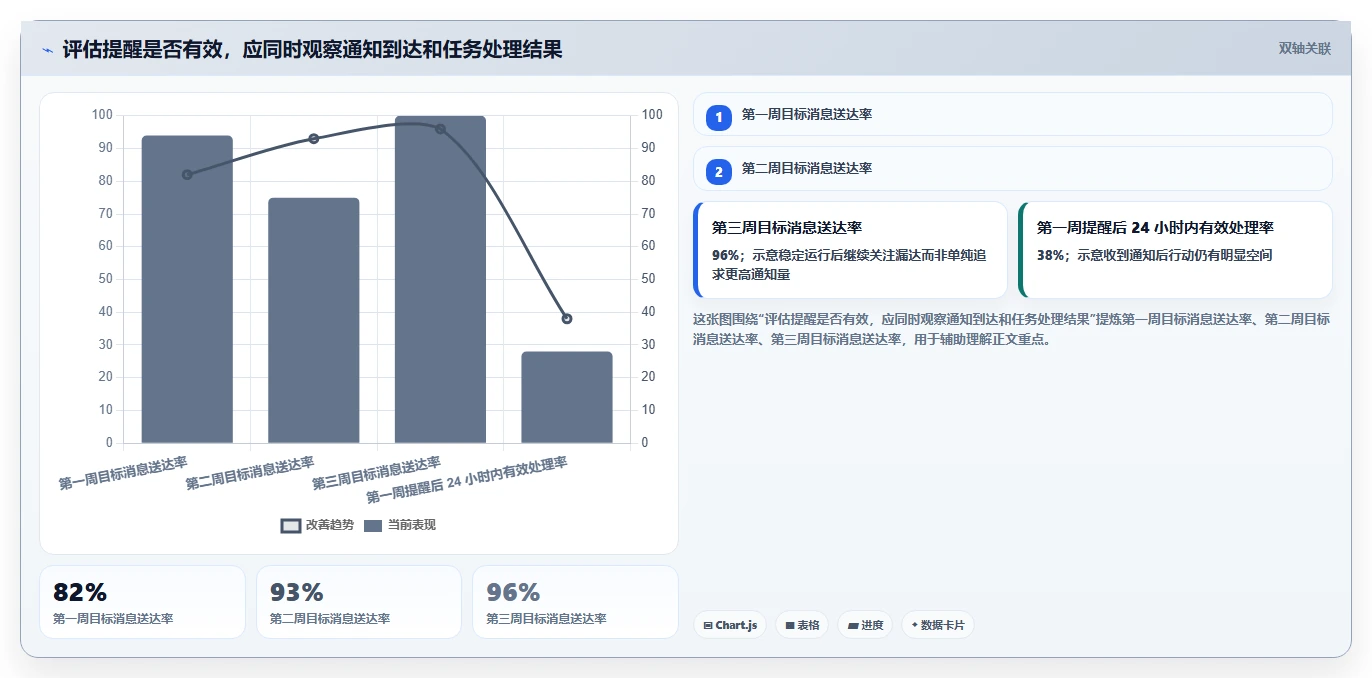Click the trend line point at 38

[567, 319]
